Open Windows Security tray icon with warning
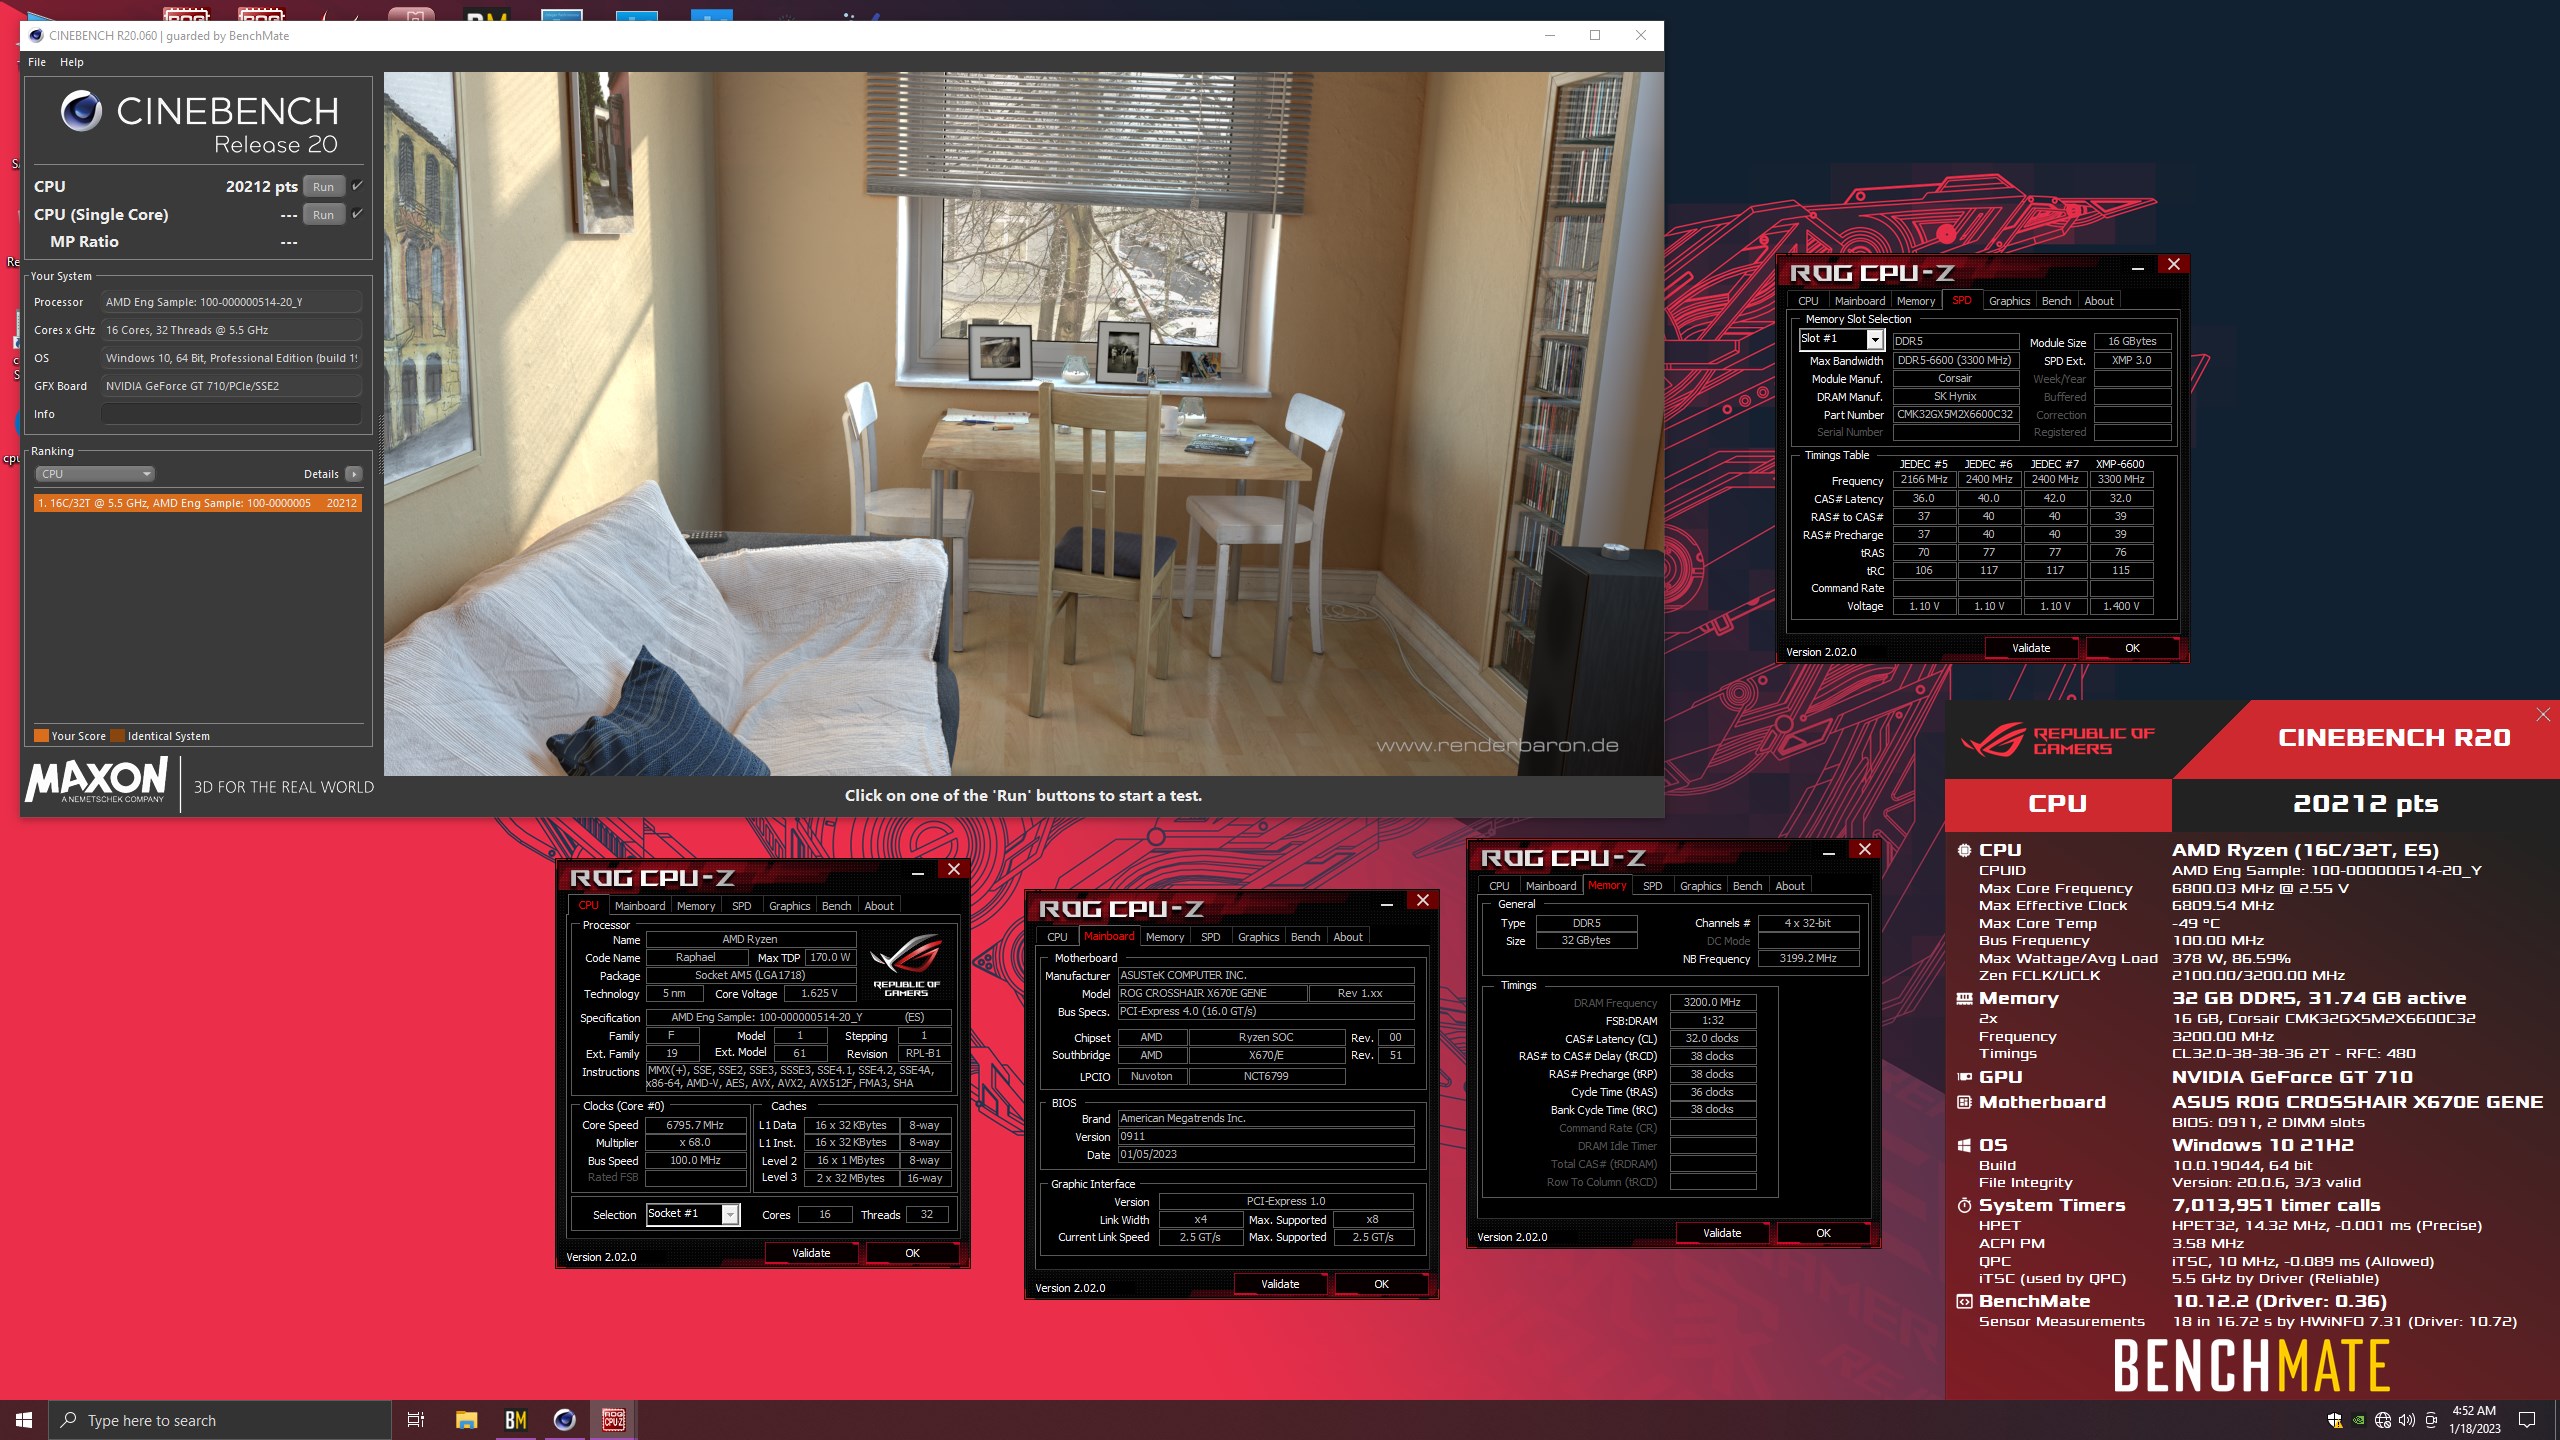The width and height of the screenshot is (2560, 1440). pos(2335,1420)
